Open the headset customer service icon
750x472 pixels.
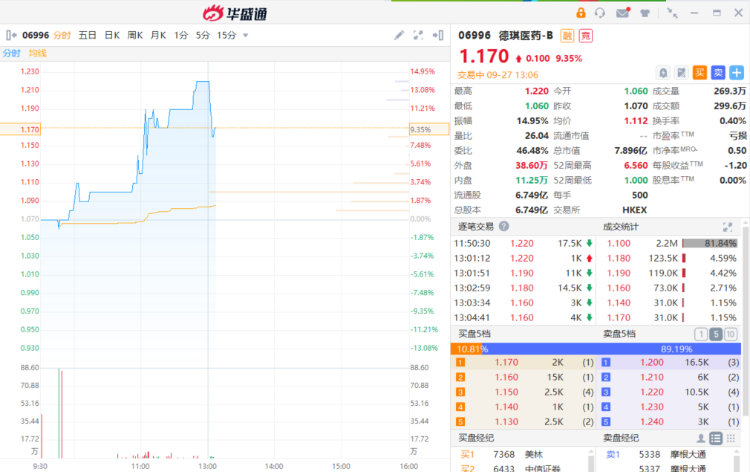[600, 13]
